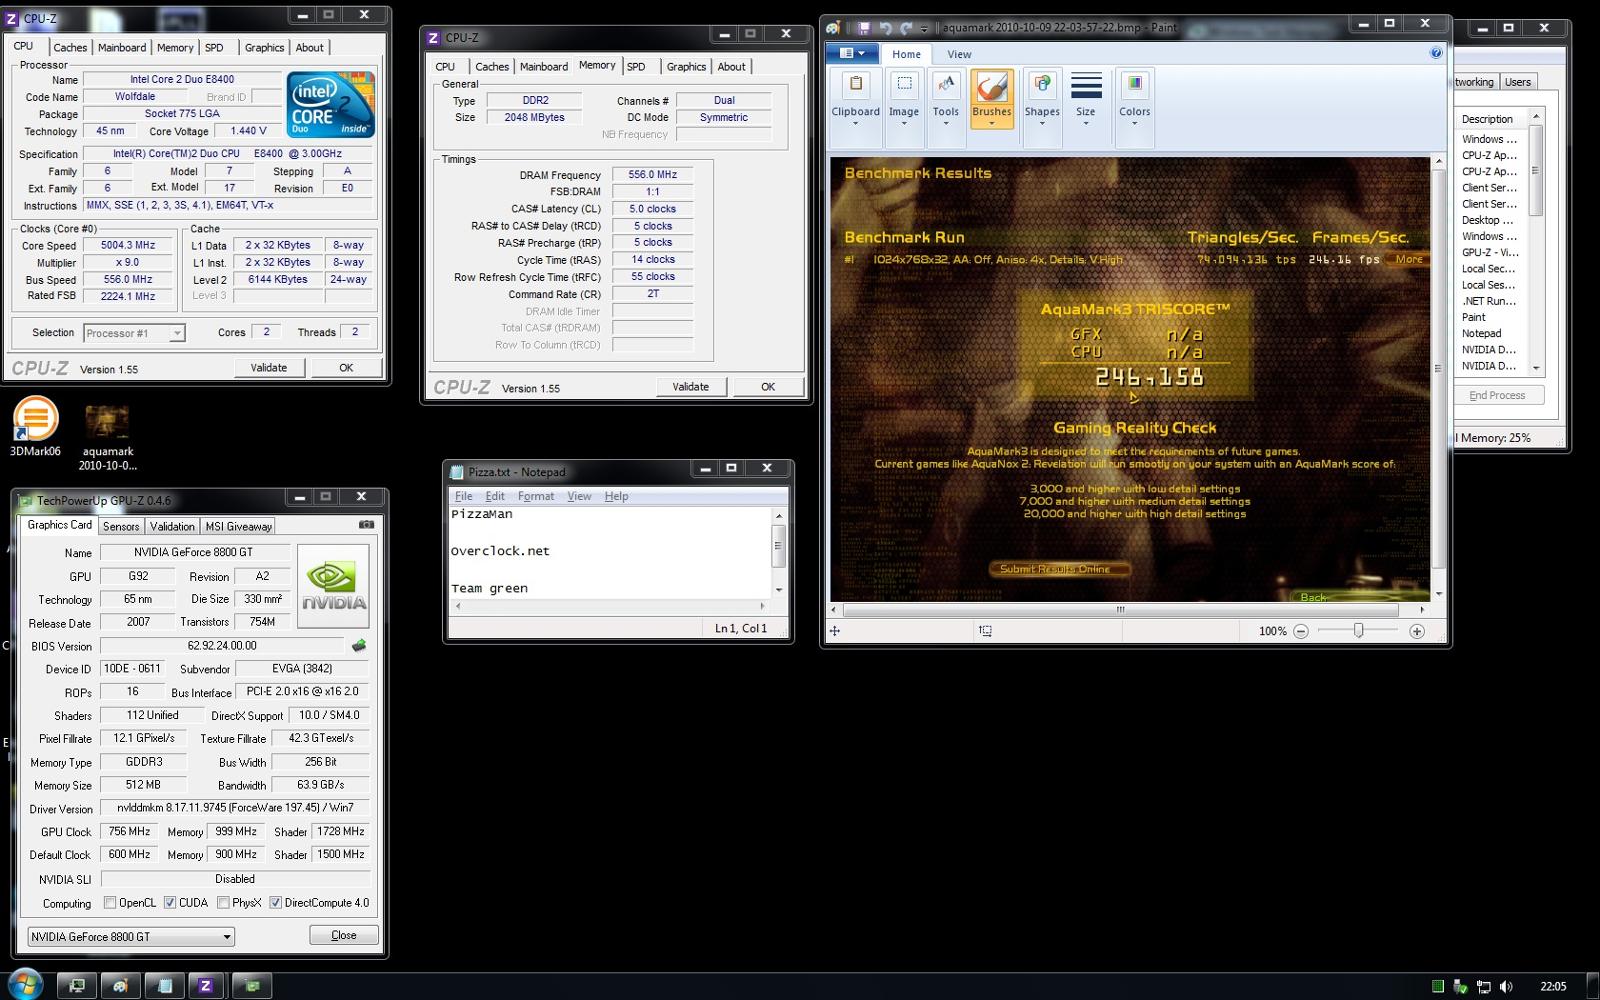Click Validate in the CPU-Z Memory window
This screenshot has width=1600, height=1000.
(690, 386)
